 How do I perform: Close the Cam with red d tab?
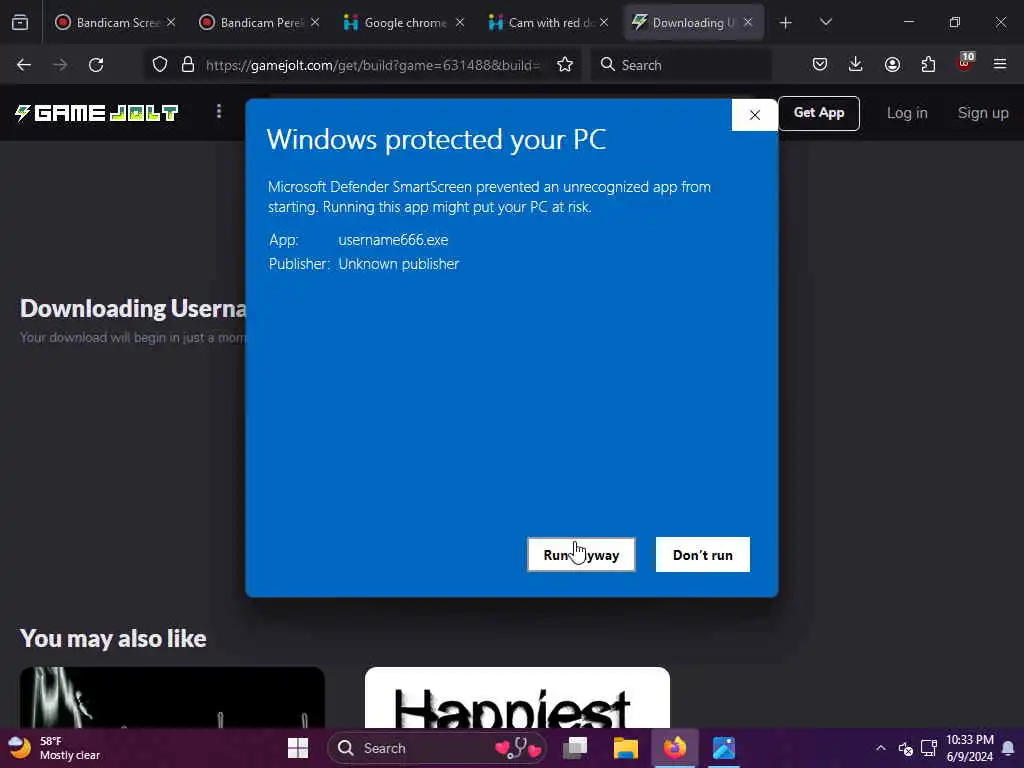tap(604, 23)
